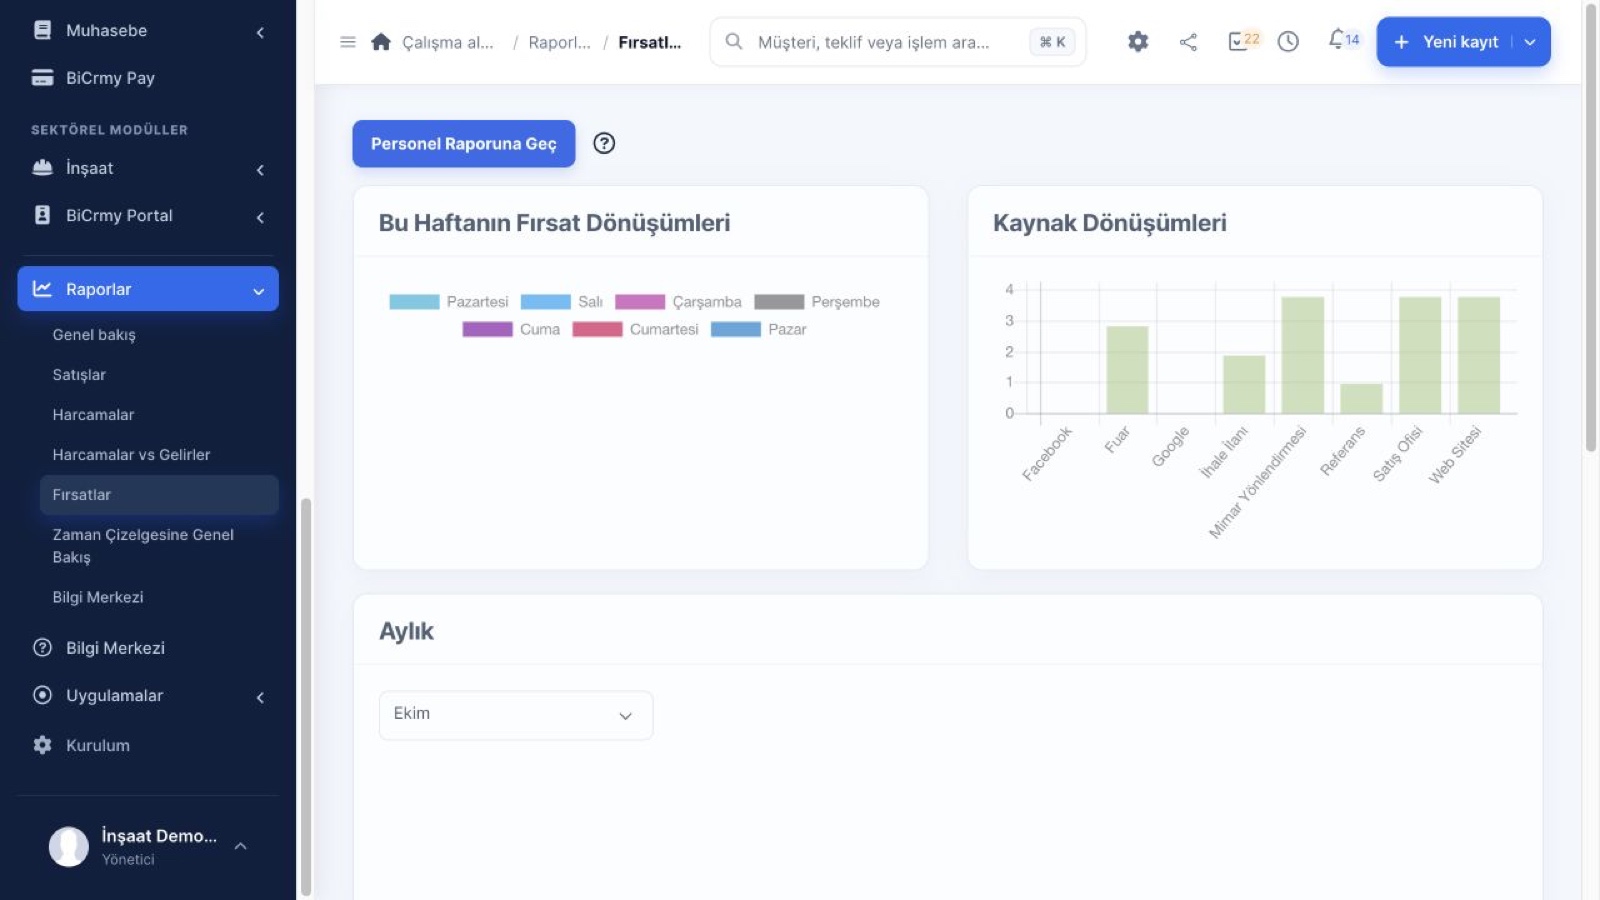Expand the İnşaat sidebar module
The image size is (1600, 900).
tap(148, 168)
